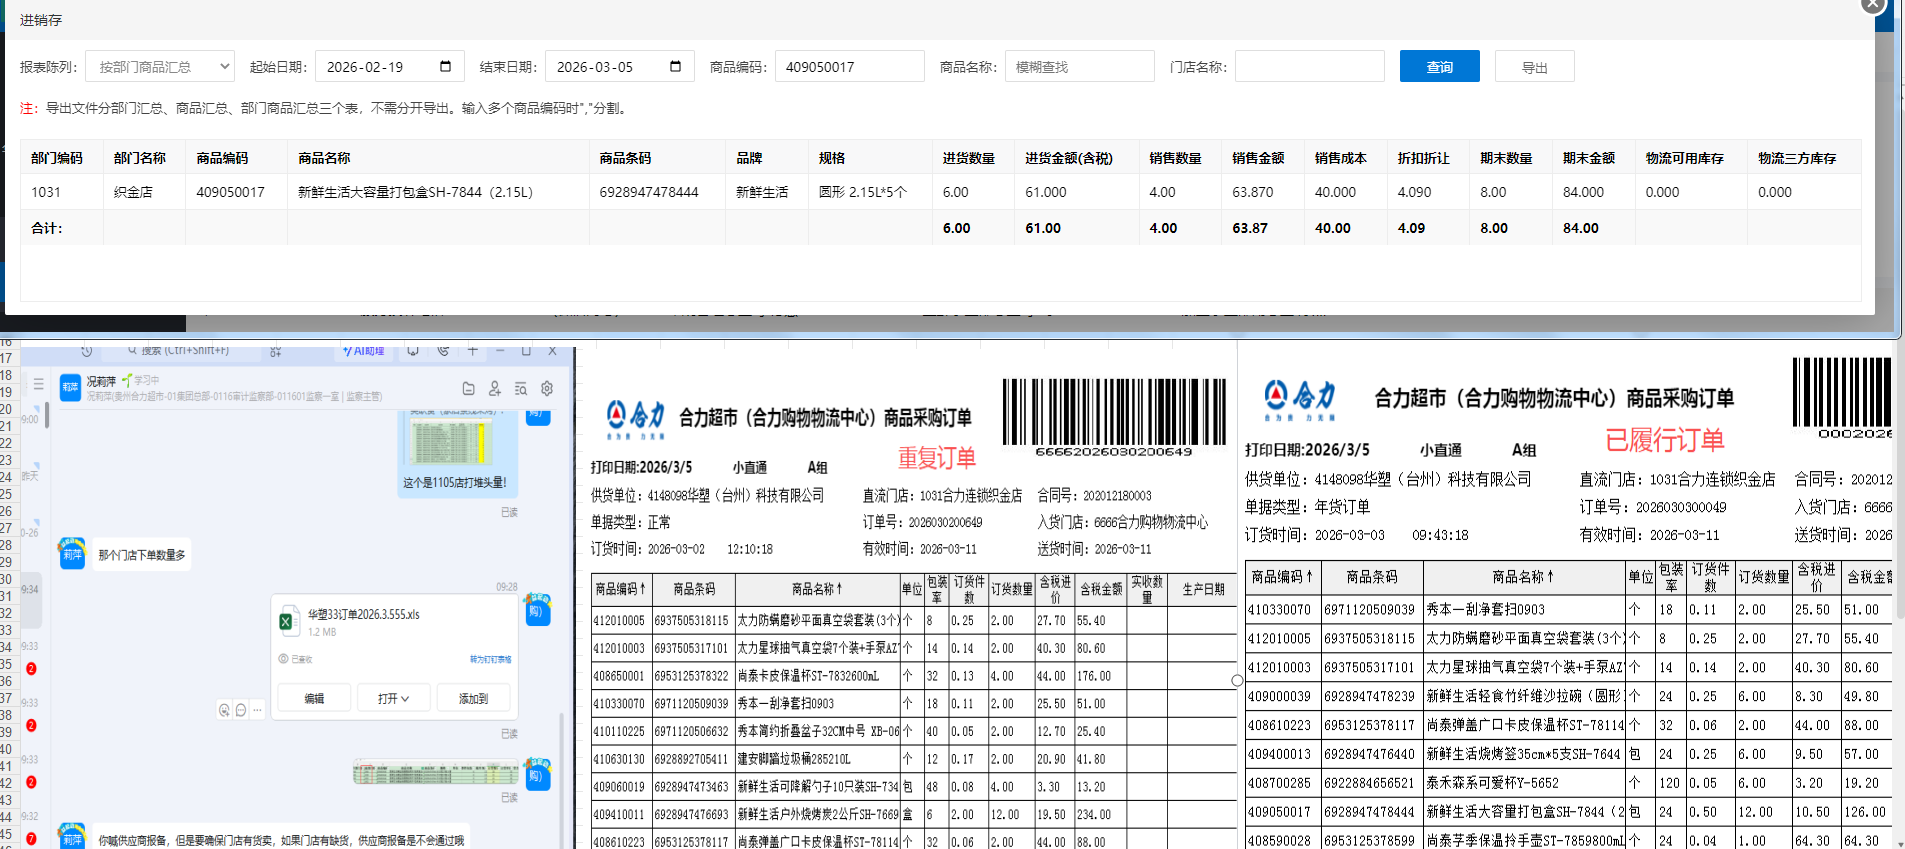Click the 导出 export button
Viewport: 1905px width, 849px height.
[x=1534, y=67]
